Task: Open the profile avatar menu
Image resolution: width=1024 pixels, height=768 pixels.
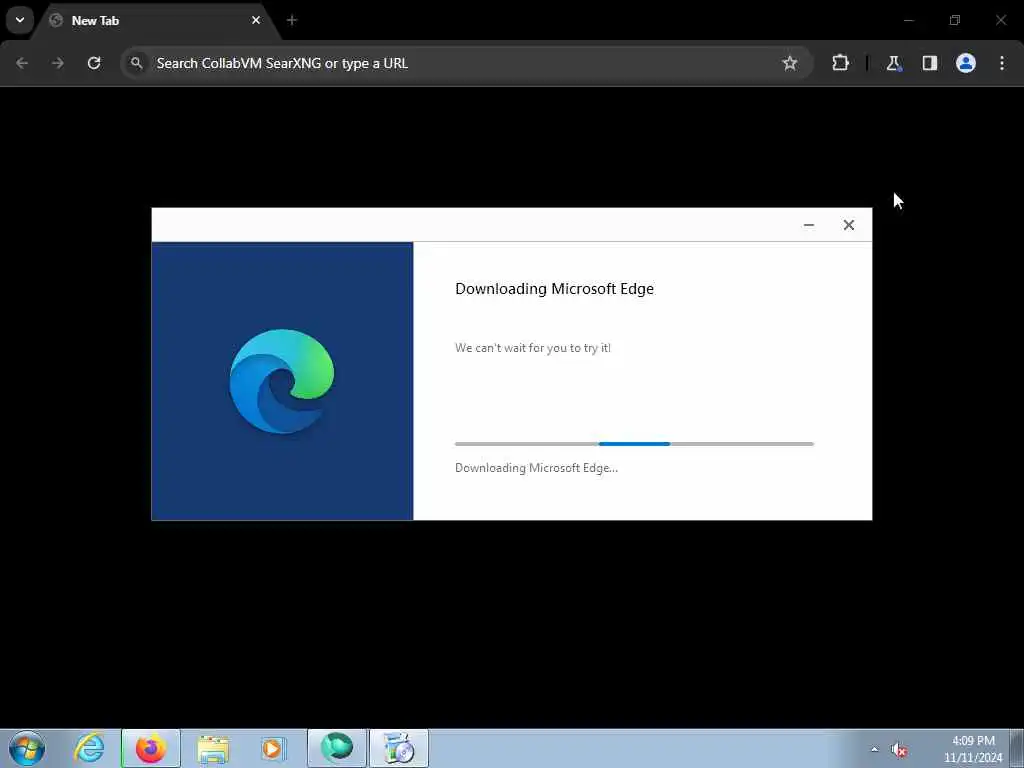Action: pyautogui.click(x=966, y=63)
